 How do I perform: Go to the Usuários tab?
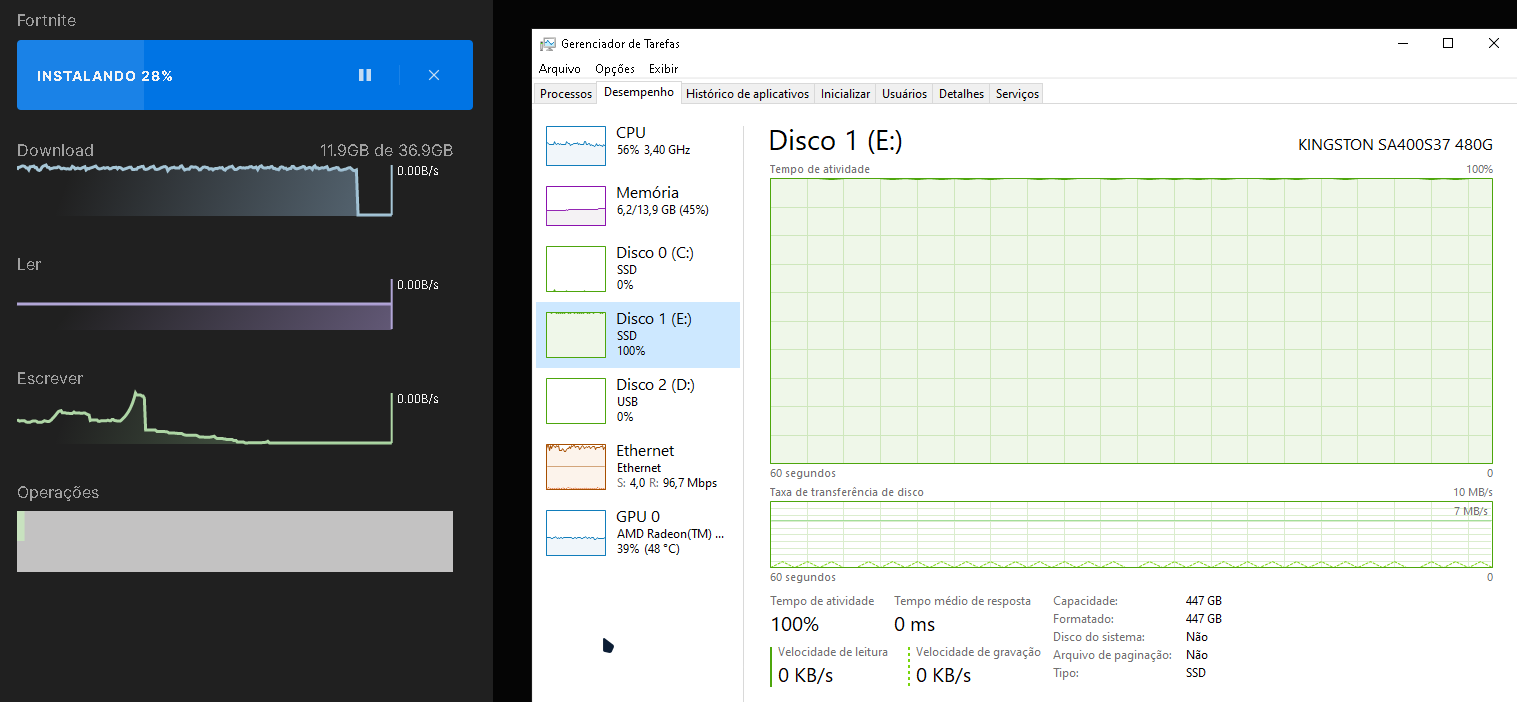(905, 94)
